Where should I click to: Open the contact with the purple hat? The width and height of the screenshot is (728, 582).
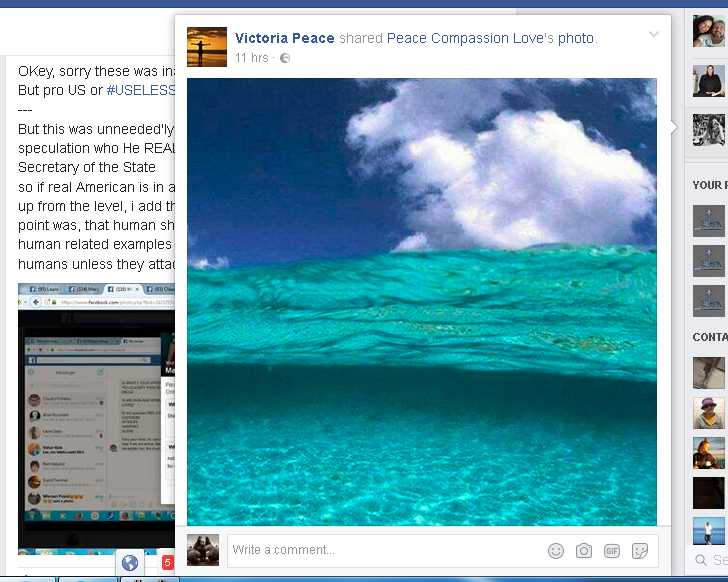[x=708, y=413]
